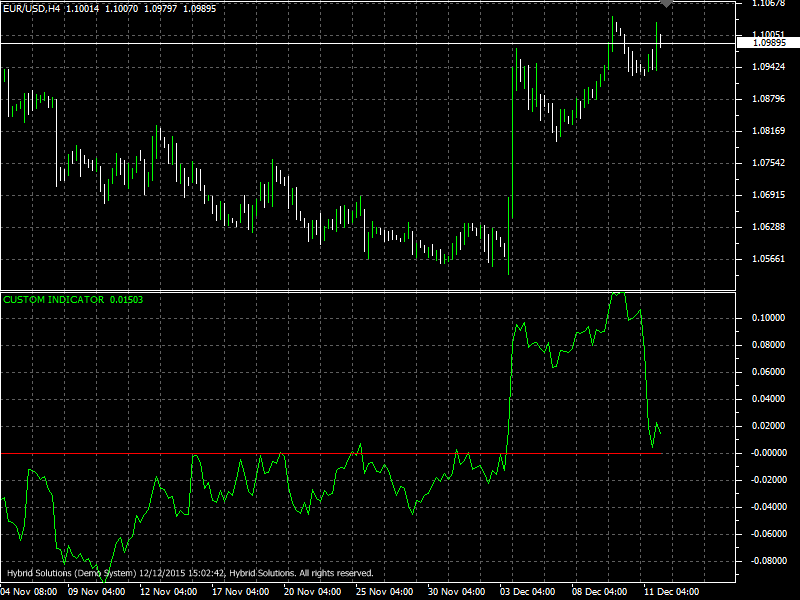This screenshot has width=800, height=600.
Task: Click the indicator's 0.00000 zero level label
Action: [x=766, y=451]
